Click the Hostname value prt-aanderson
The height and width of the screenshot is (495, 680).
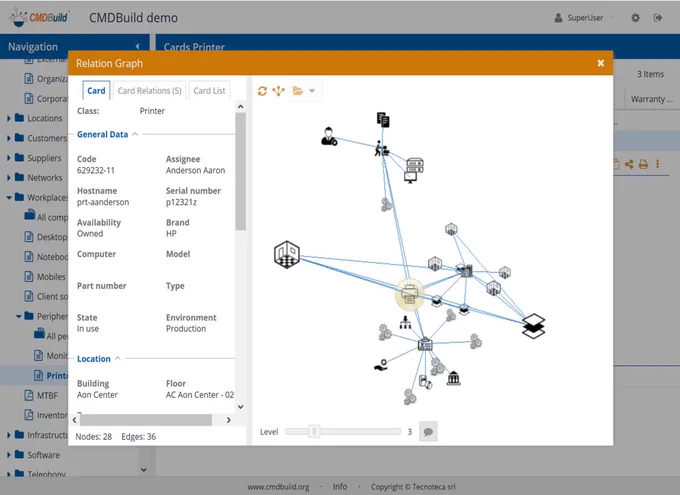pyautogui.click(x=103, y=202)
